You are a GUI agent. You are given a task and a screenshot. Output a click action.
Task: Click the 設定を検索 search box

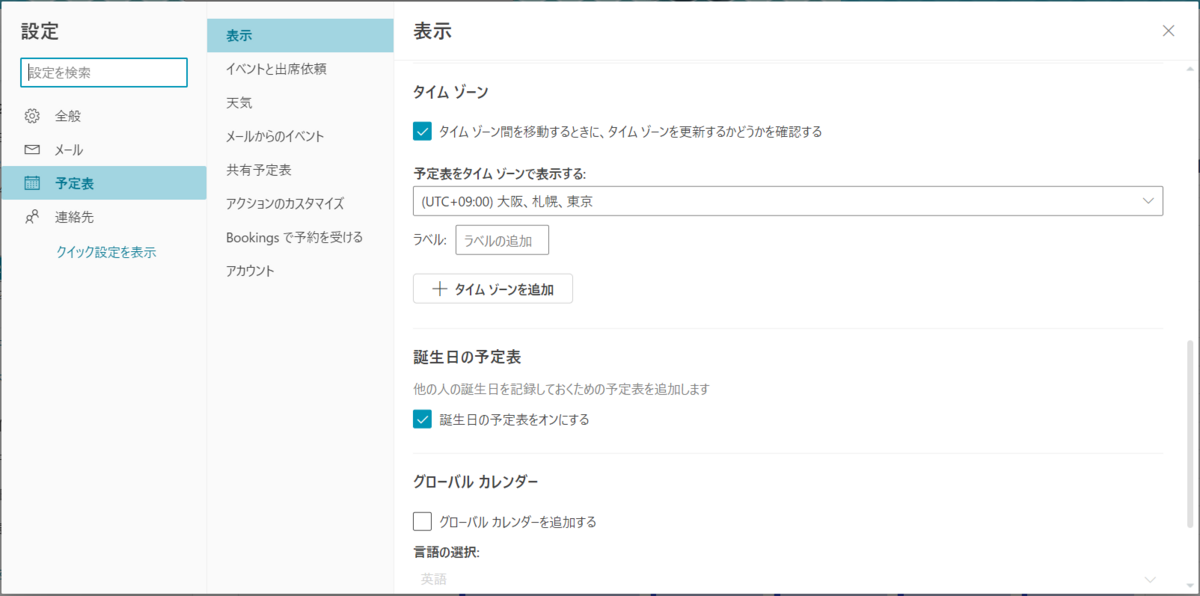104,73
